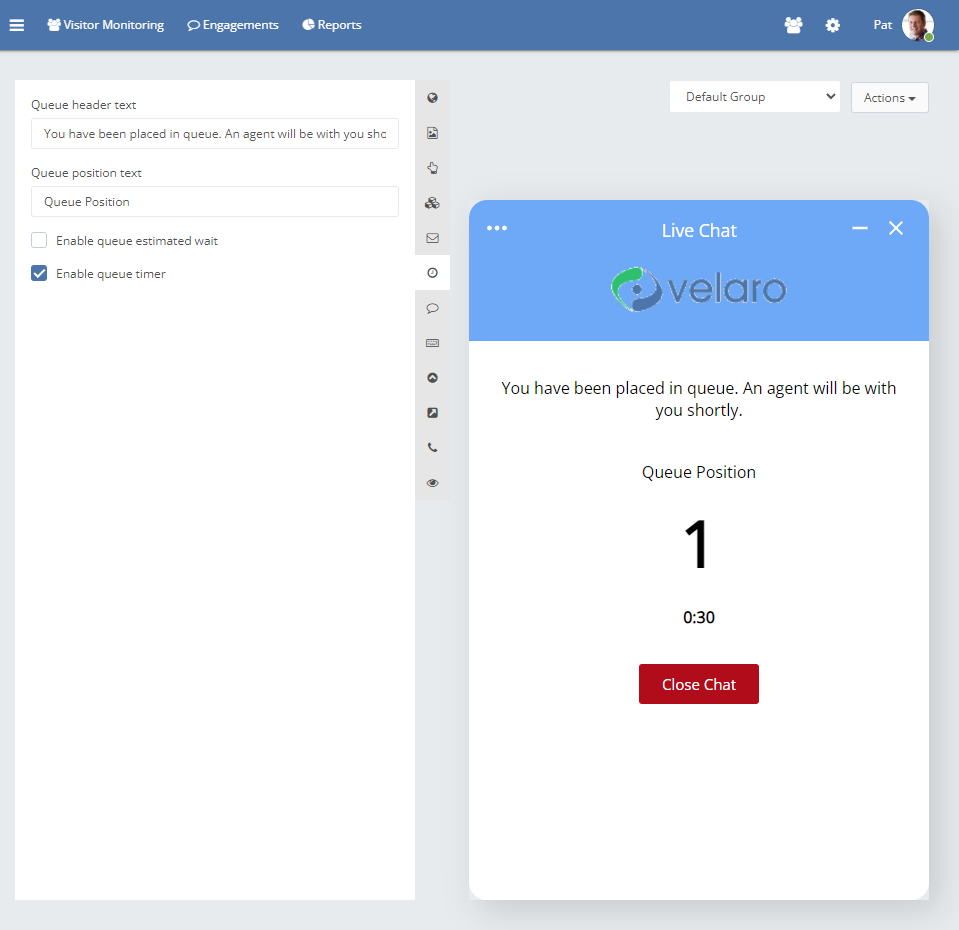This screenshot has width=959, height=930.
Task: Enable queue estimated wait checkbox
Action: (x=39, y=240)
